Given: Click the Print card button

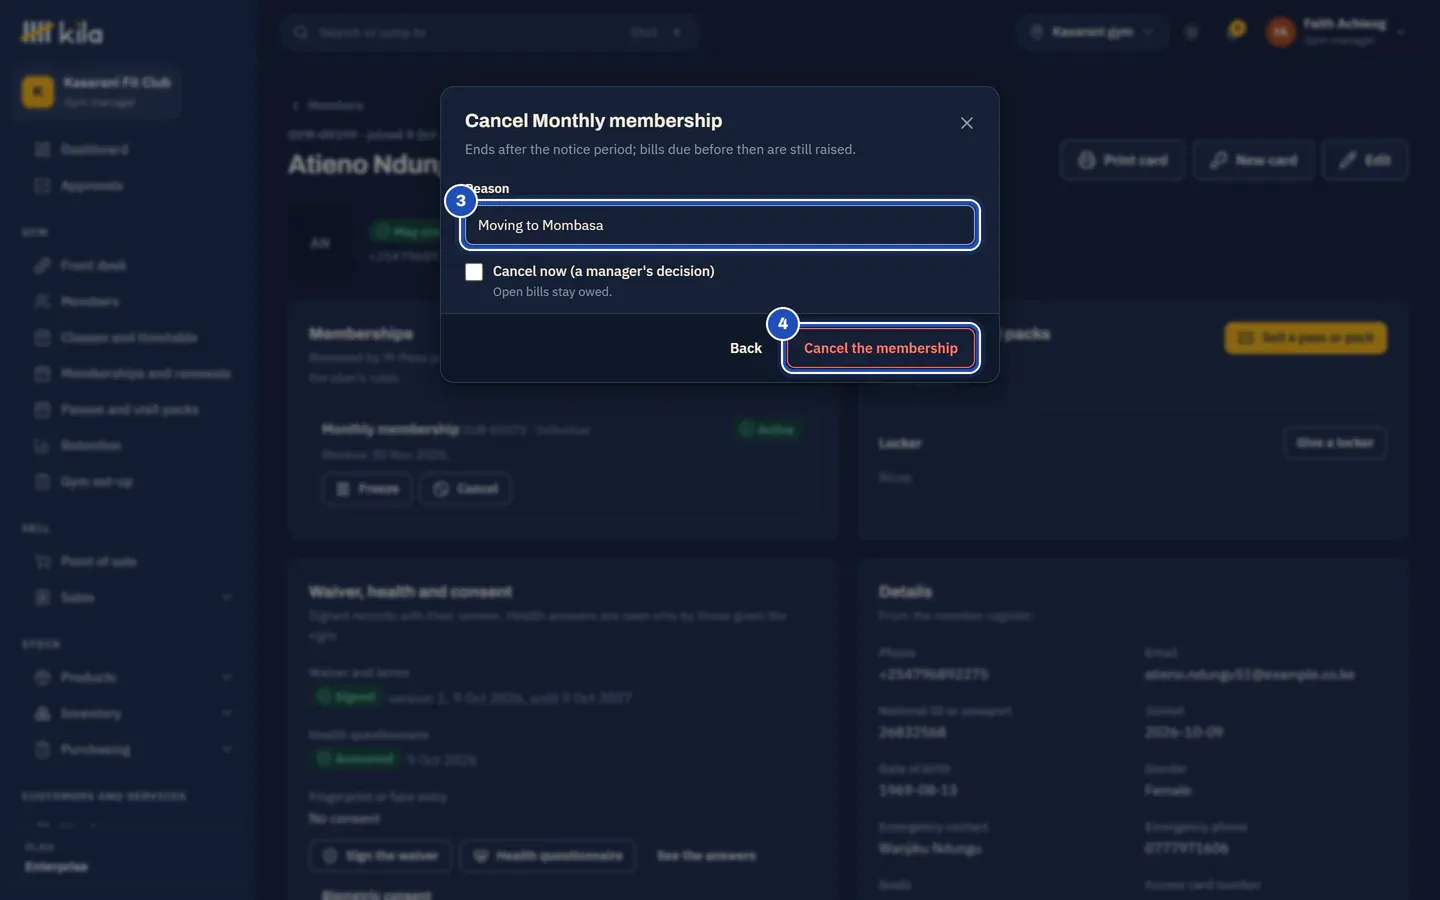Looking at the screenshot, I should pos(1122,160).
